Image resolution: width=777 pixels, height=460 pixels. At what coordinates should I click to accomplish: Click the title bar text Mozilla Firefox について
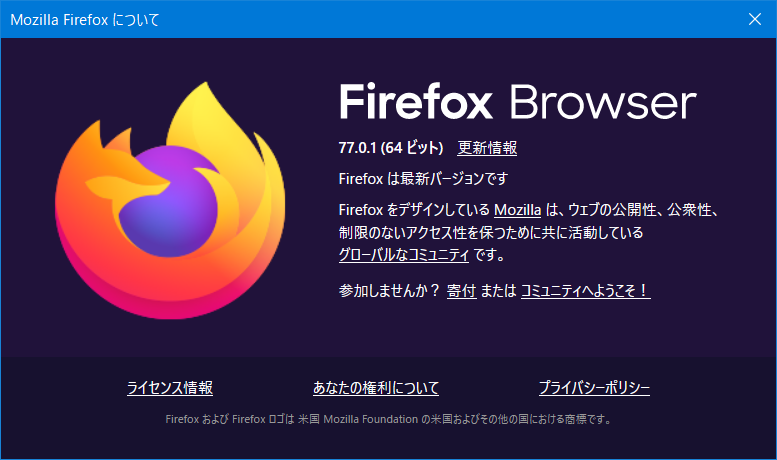coord(85,20)
